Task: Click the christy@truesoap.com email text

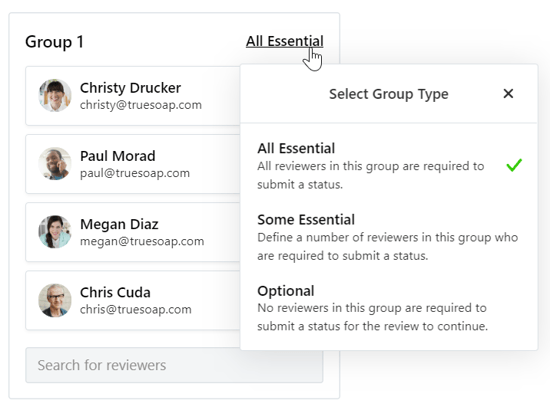Action: (141, 105)
